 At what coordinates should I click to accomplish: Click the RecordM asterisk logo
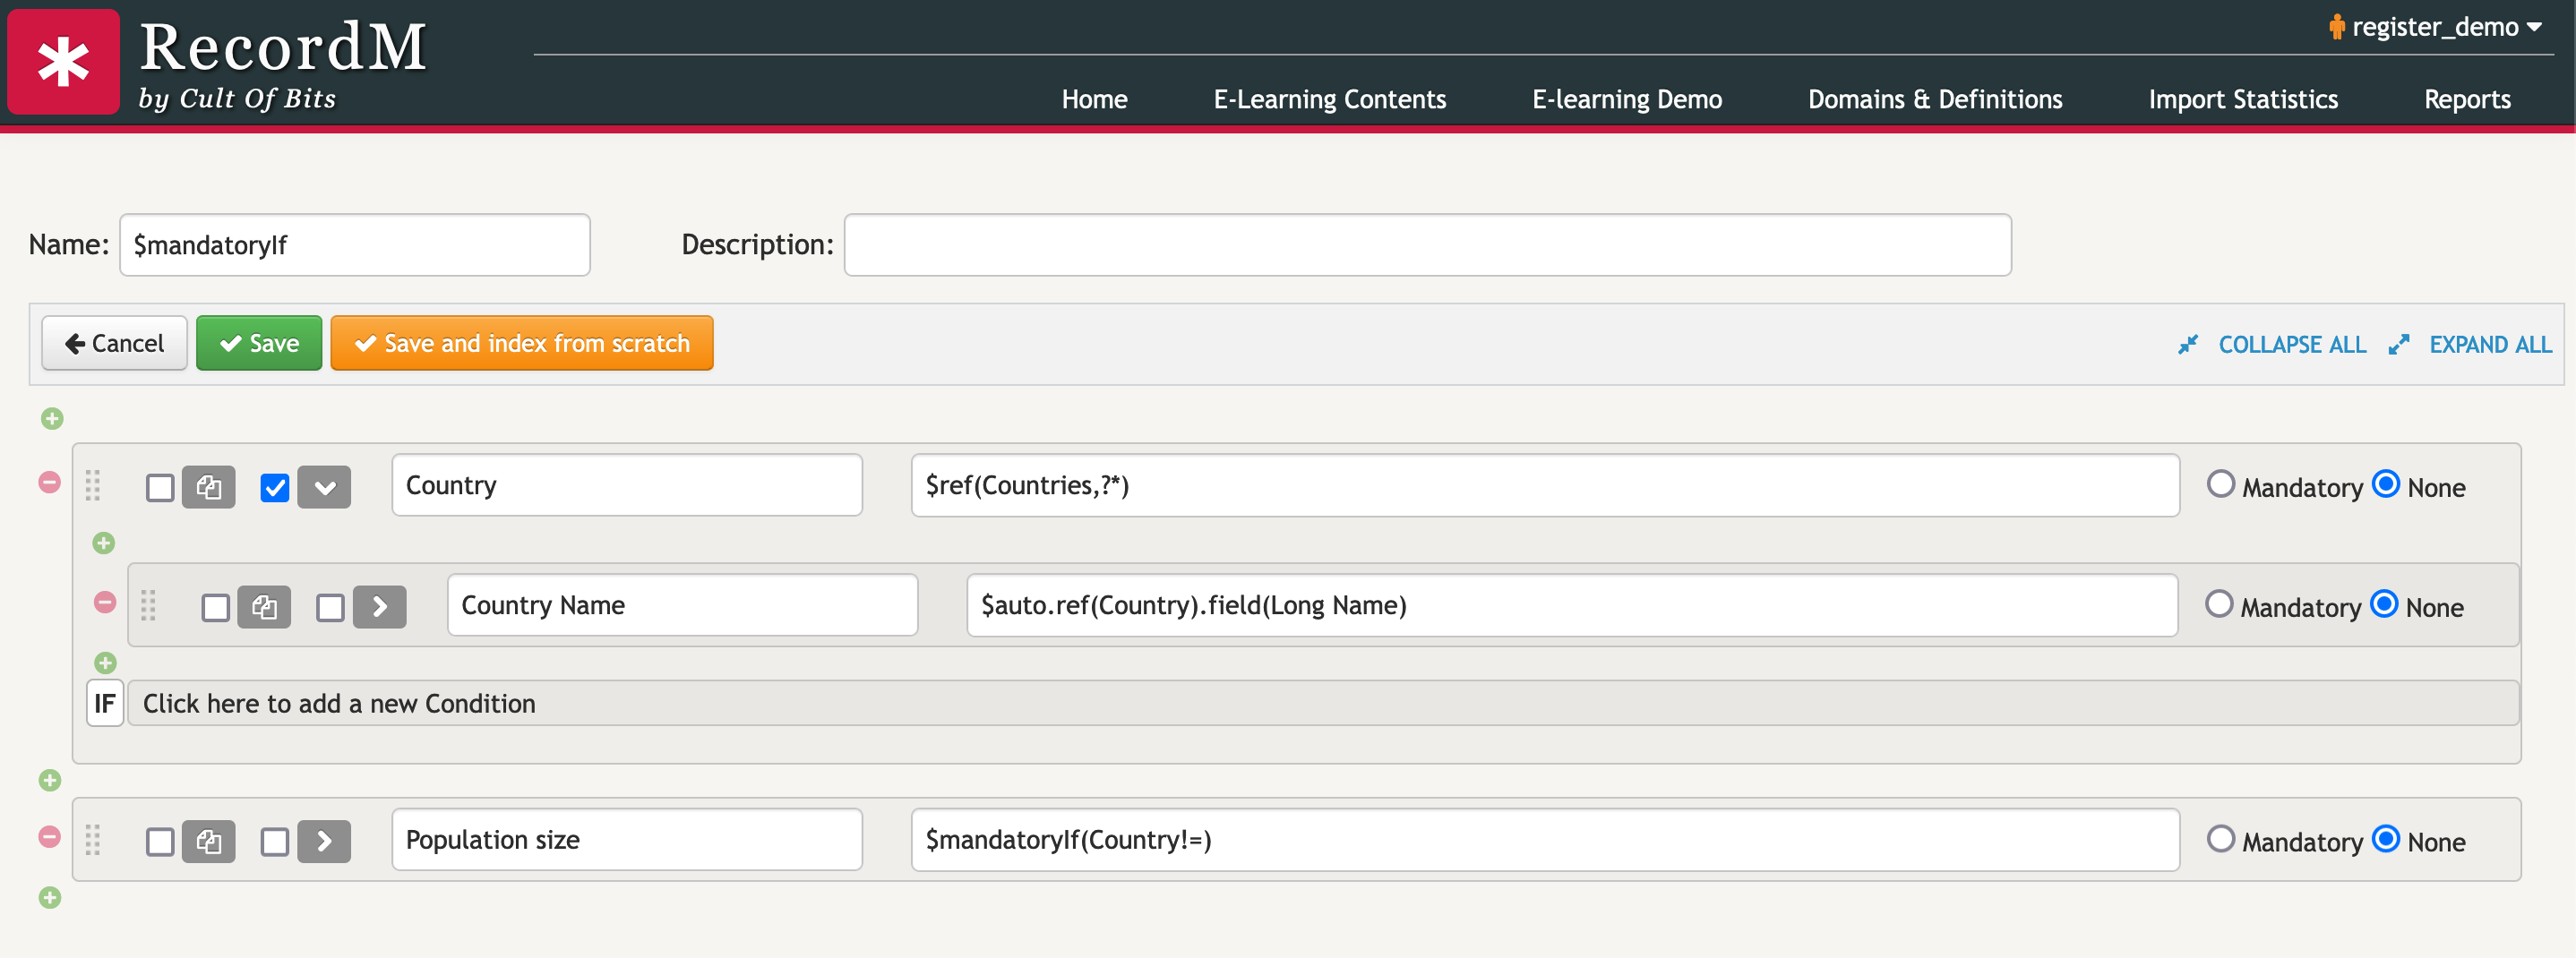tap(63, 62)
